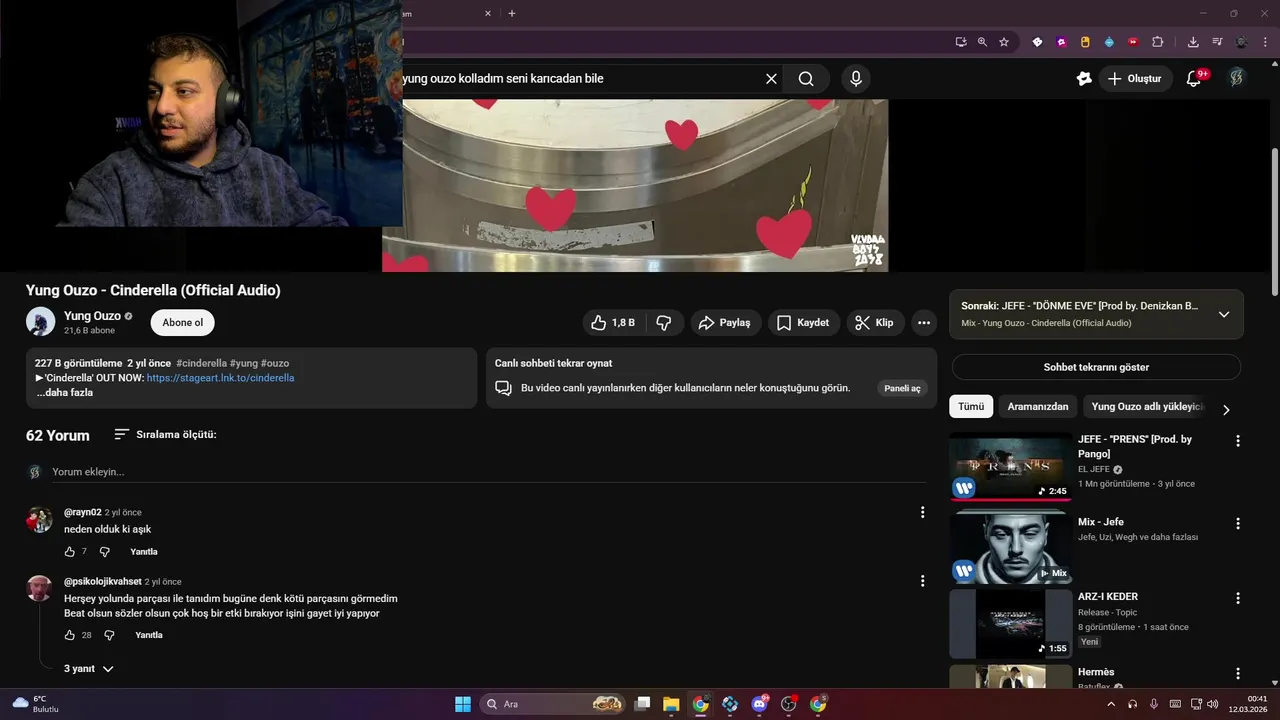Viewport: 1280px width, 720px height.
Task: Subscribe with Abone ol button
Action: tap(183, 323)
